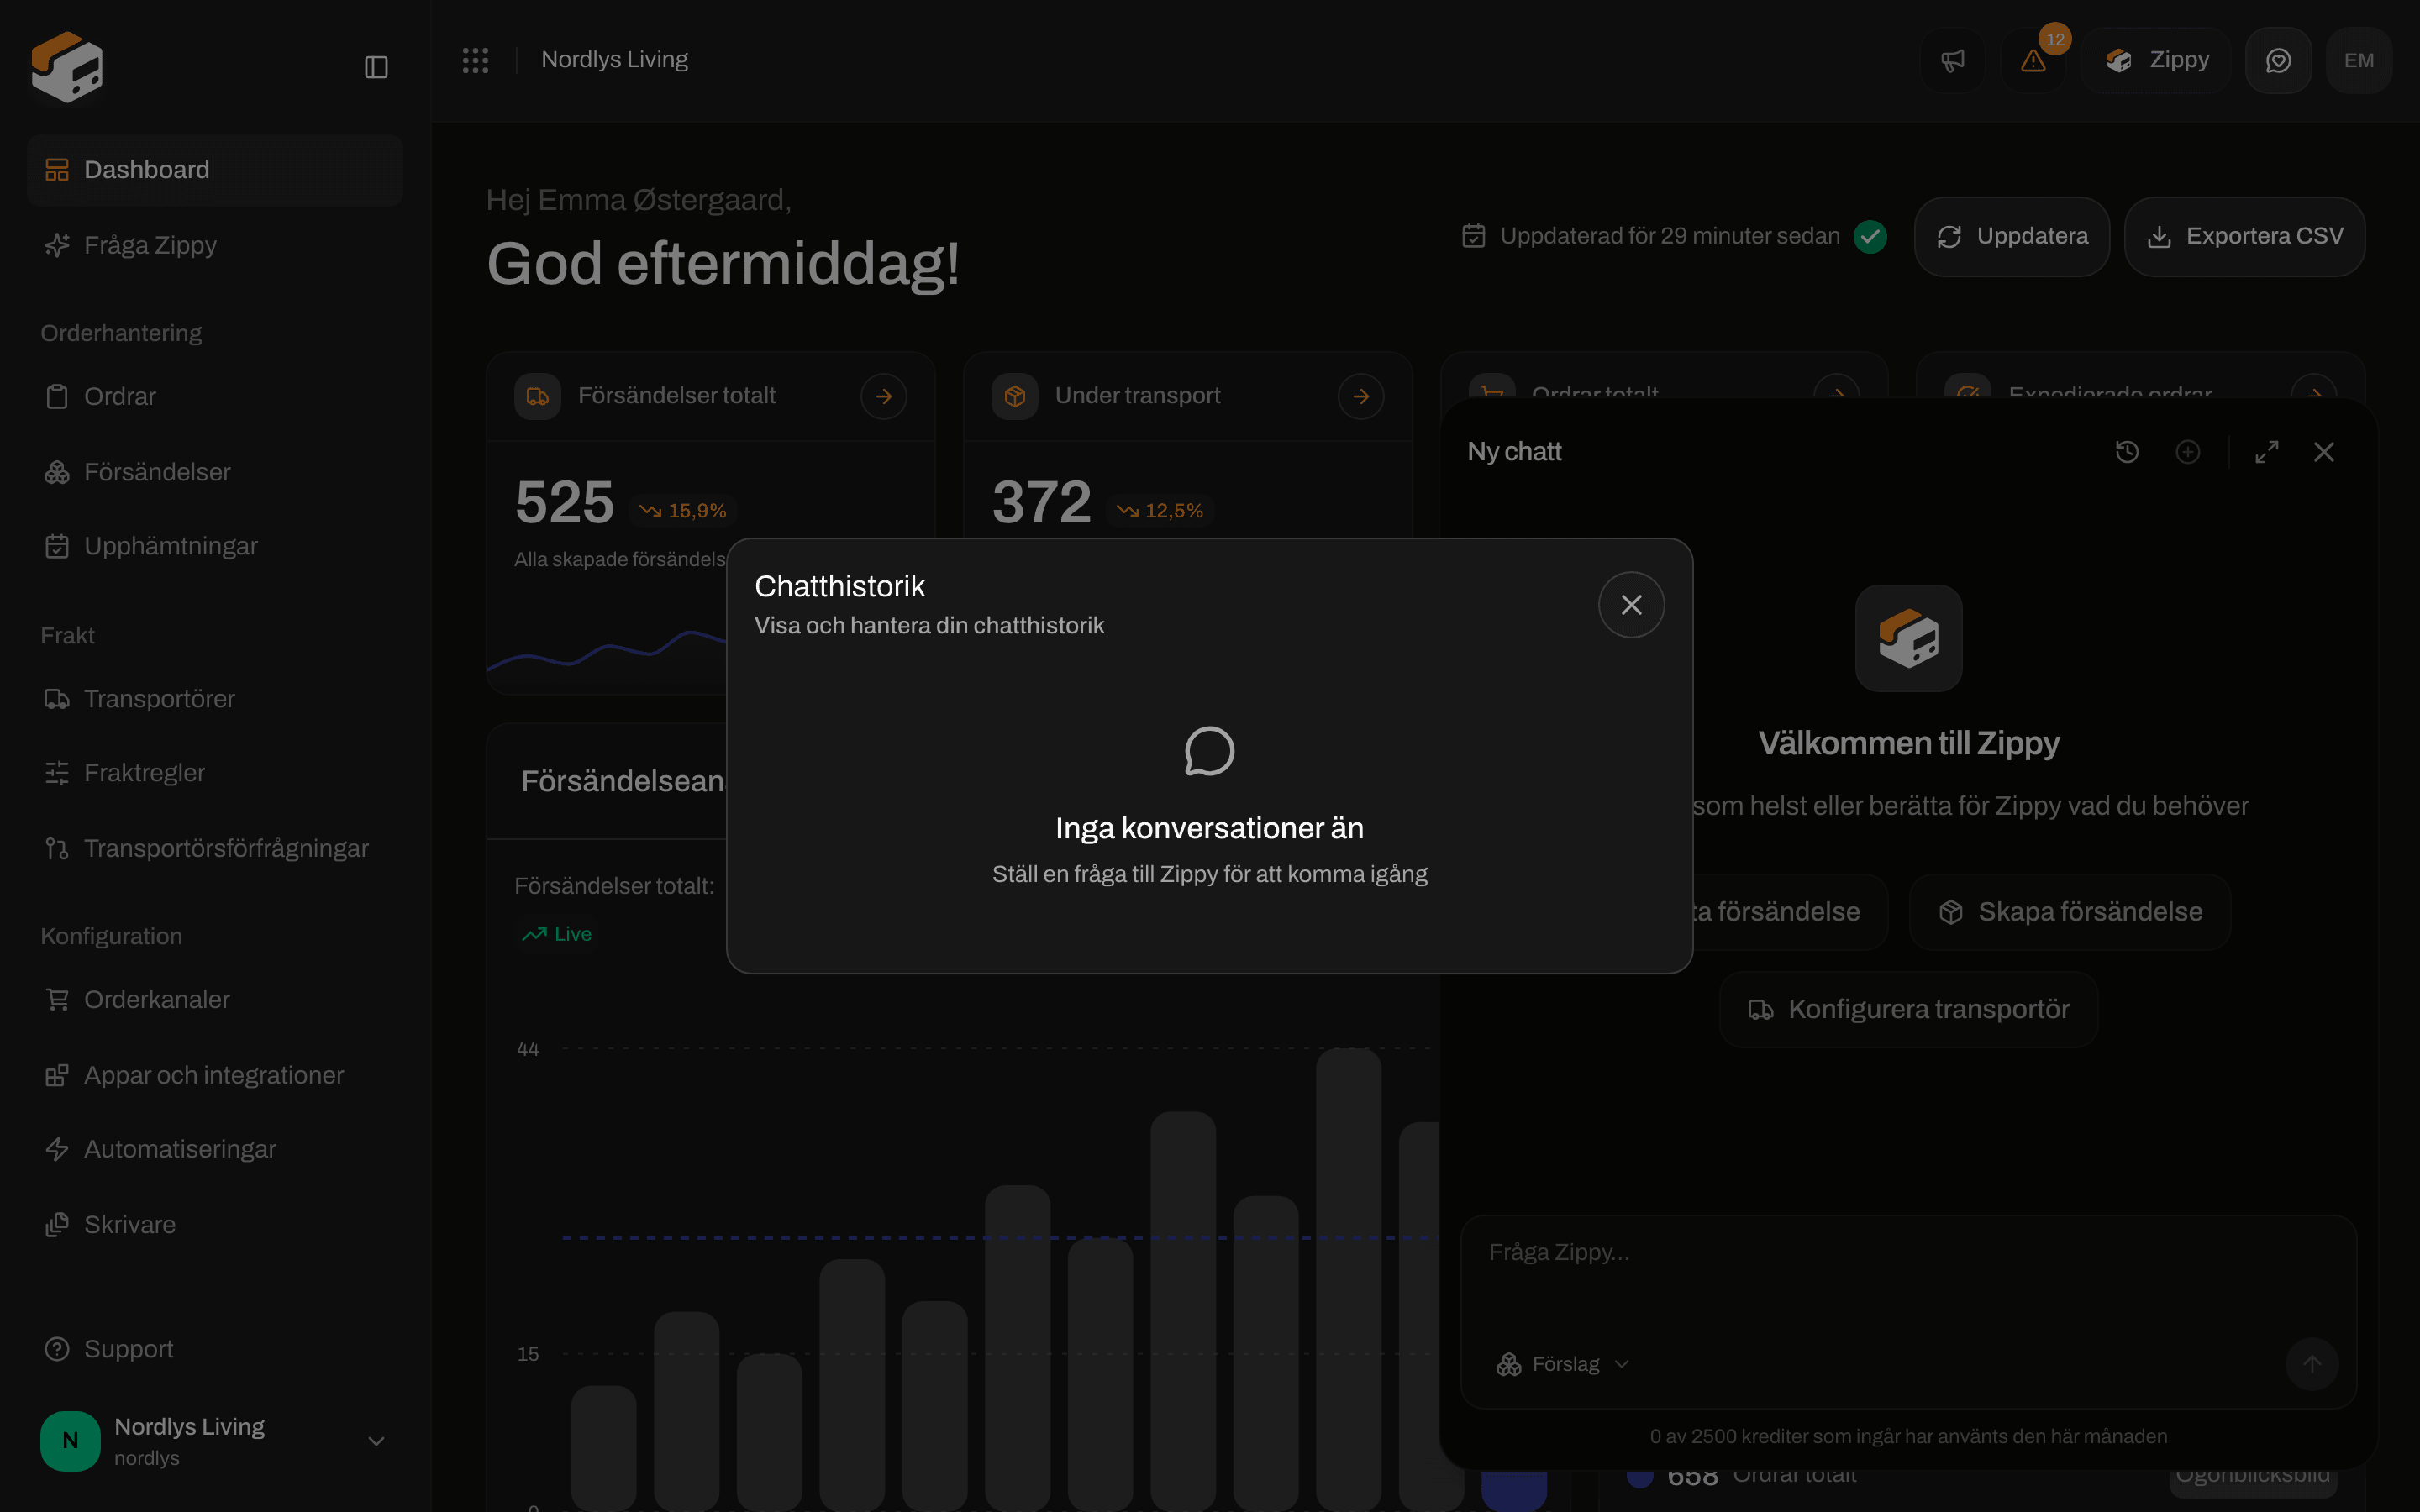Close the Ny chatt panel

click(x=2324, y=452)
